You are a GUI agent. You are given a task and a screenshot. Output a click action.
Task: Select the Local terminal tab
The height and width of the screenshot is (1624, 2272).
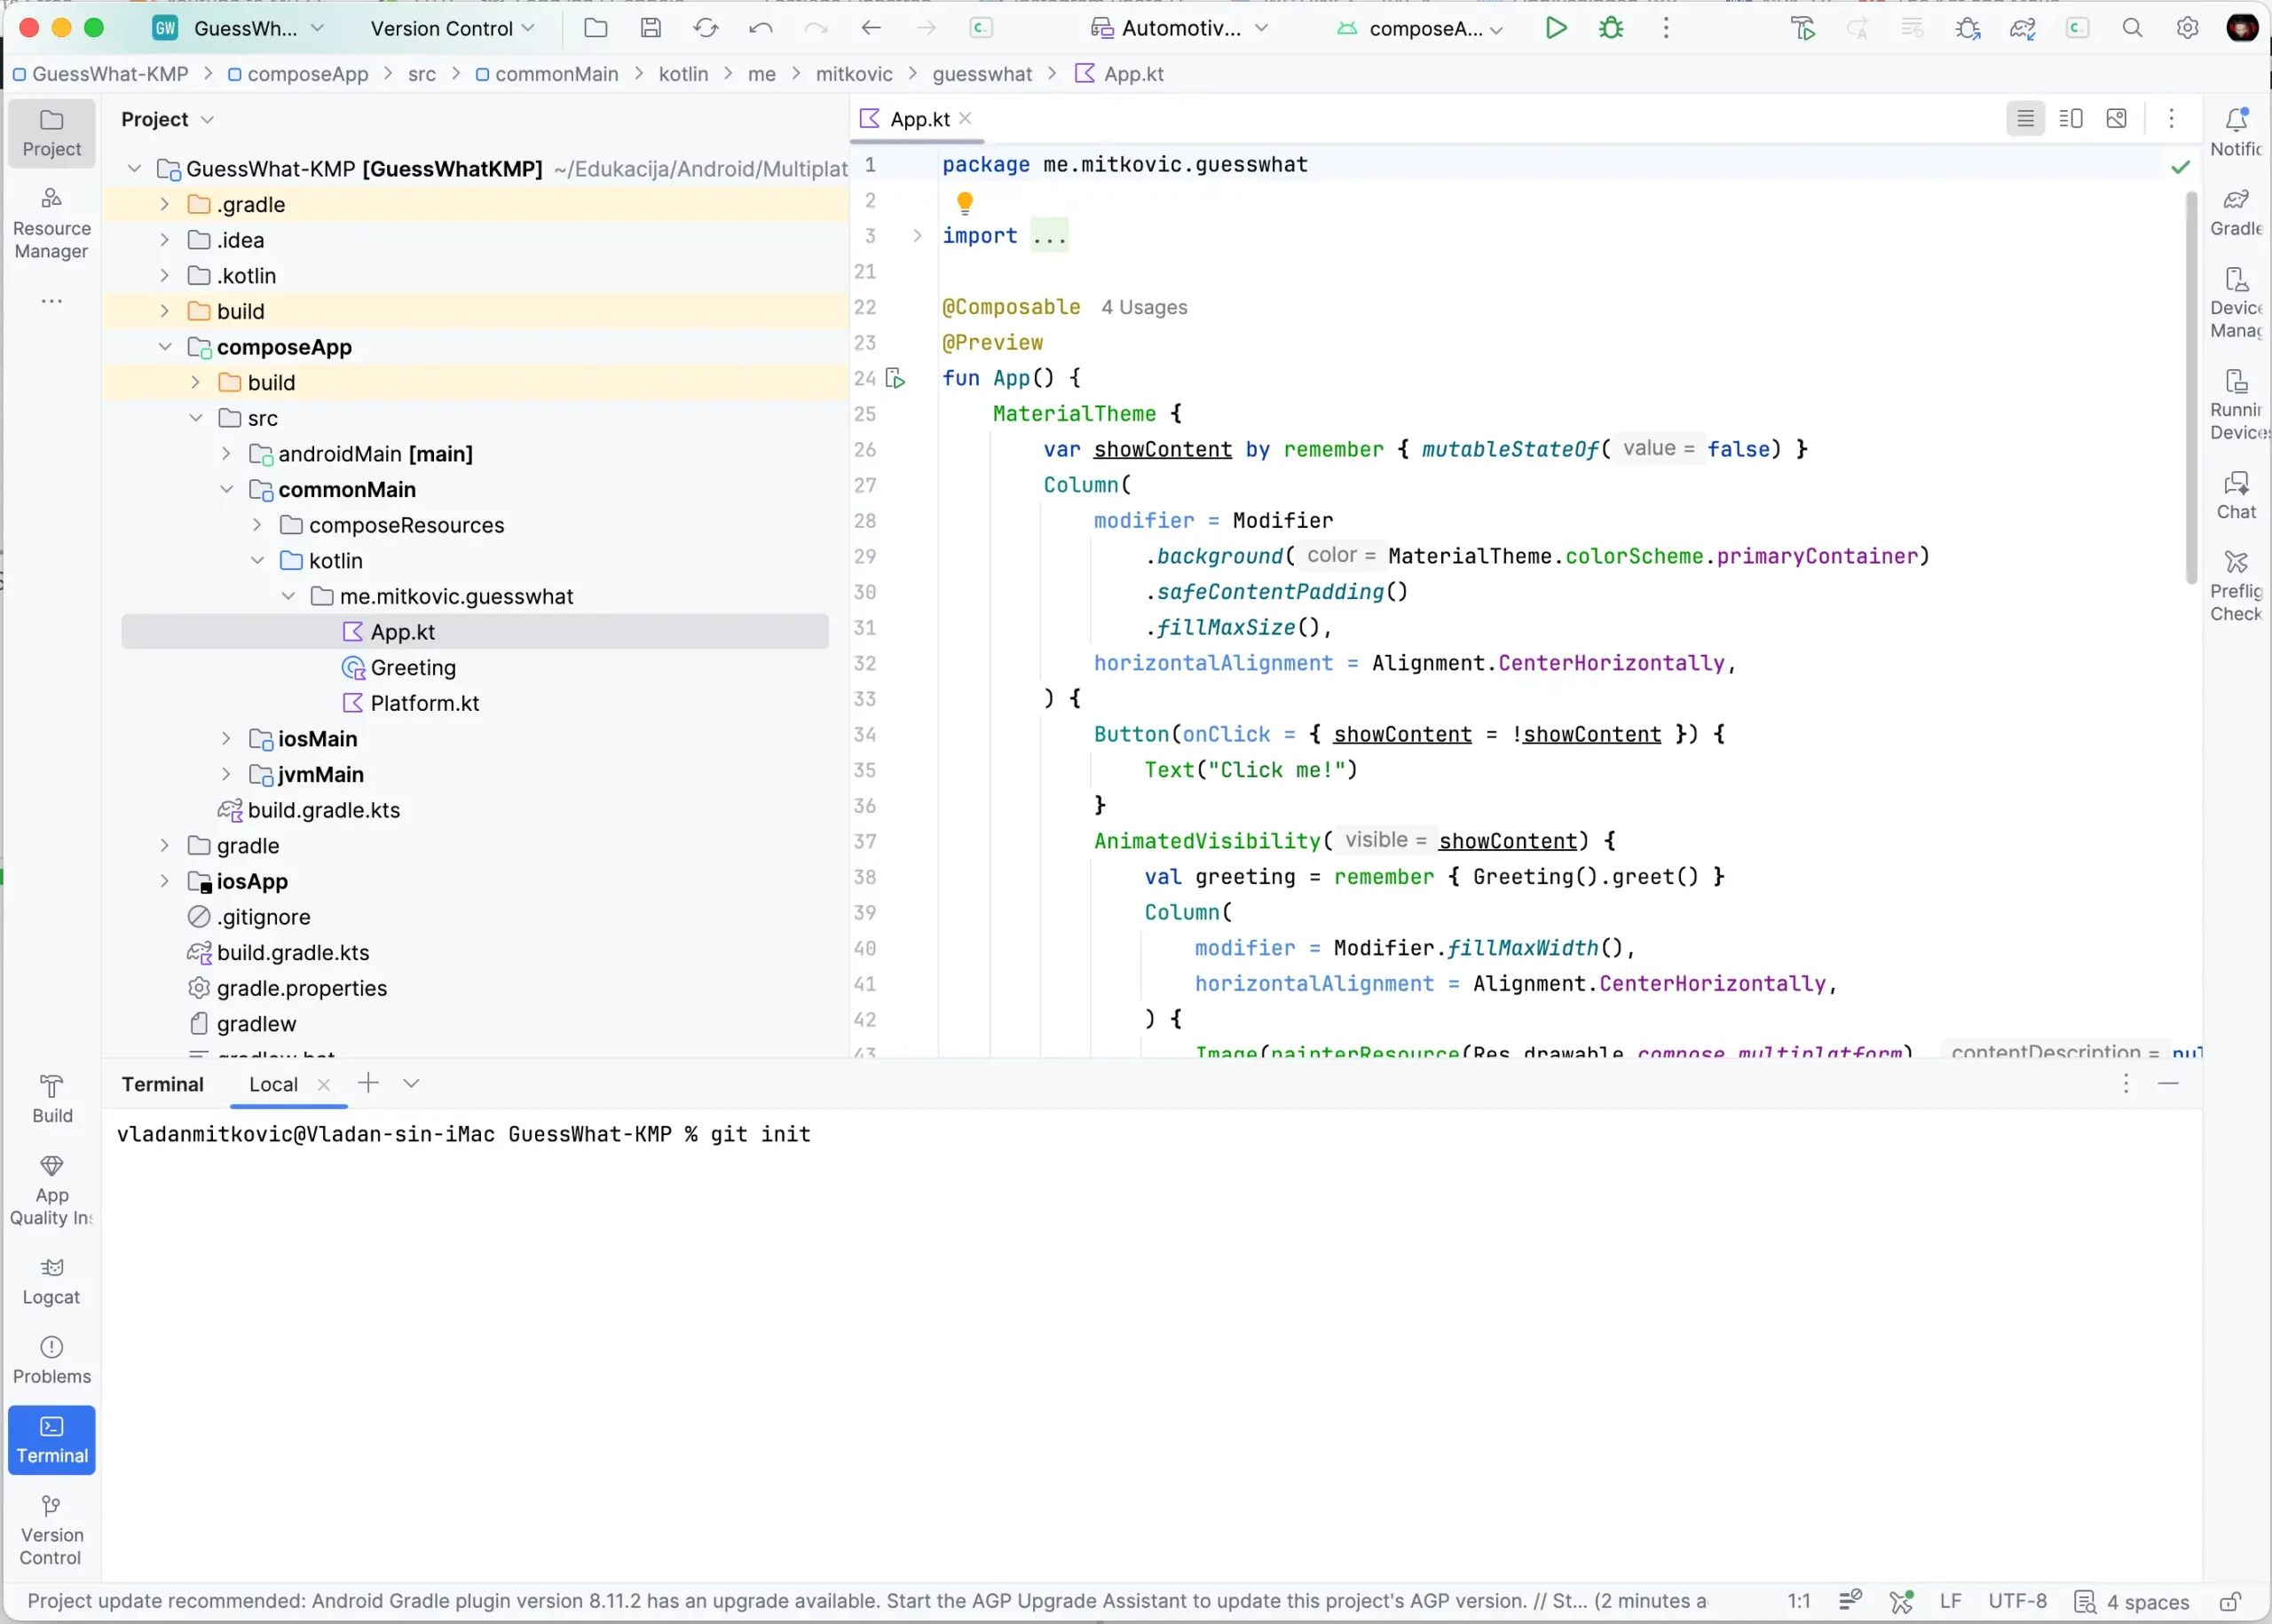coord(273,1084)
